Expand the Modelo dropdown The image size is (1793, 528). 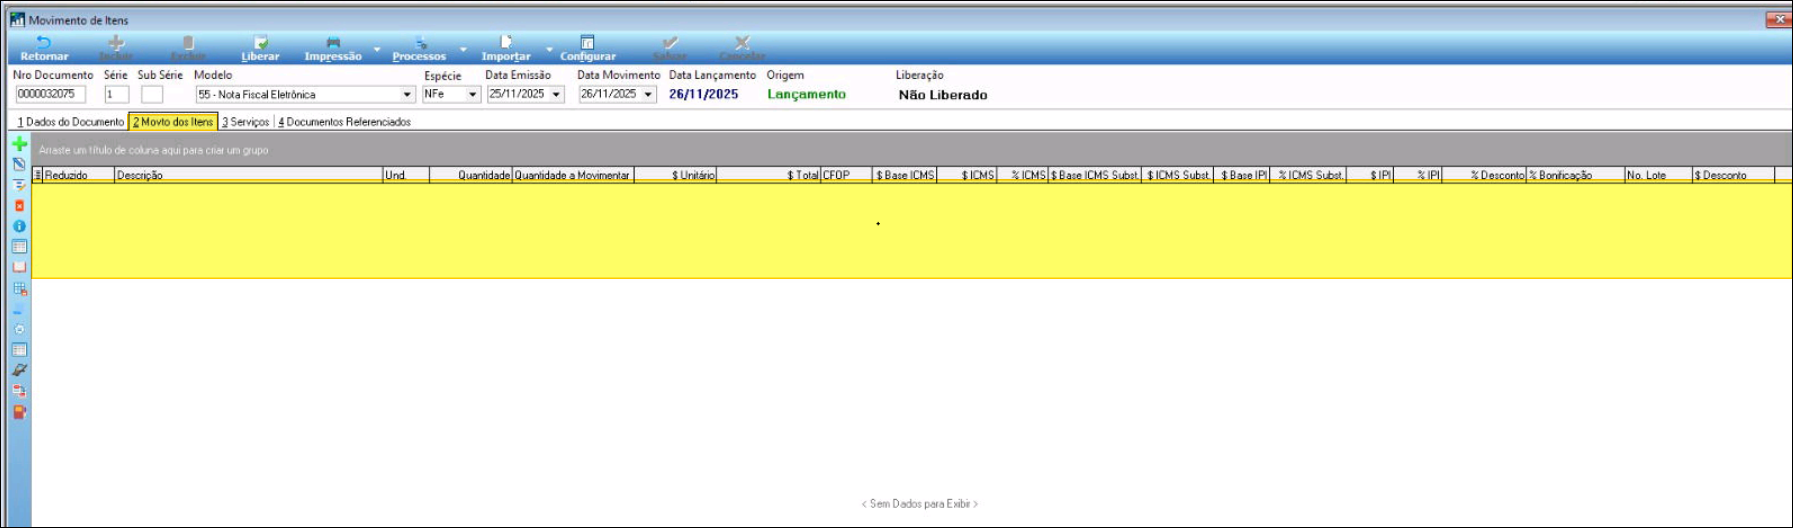click(x=407, y=95)
